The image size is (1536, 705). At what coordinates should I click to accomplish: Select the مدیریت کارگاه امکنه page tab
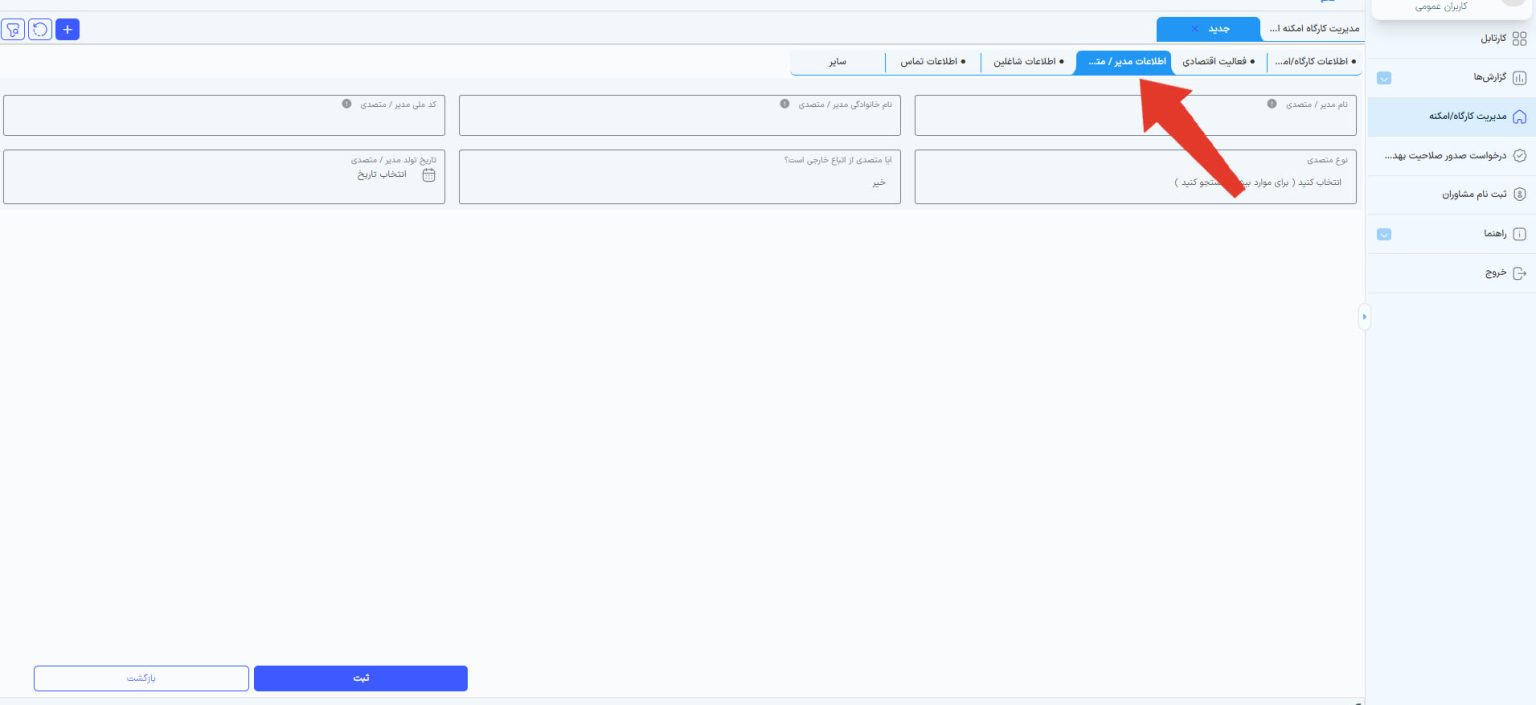pyautogui.click(x=1313, y=29)
